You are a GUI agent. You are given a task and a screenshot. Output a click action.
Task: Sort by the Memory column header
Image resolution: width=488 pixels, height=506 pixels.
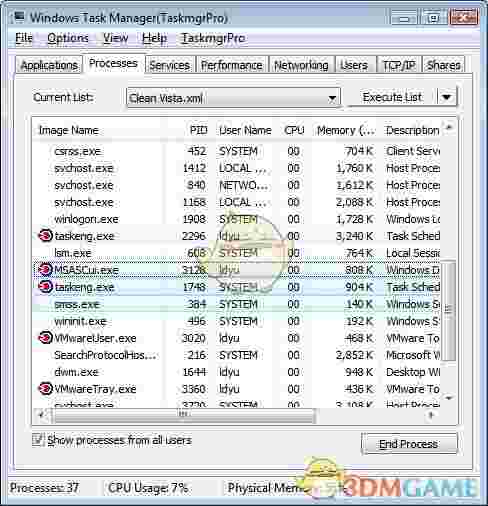coord(345,130)
